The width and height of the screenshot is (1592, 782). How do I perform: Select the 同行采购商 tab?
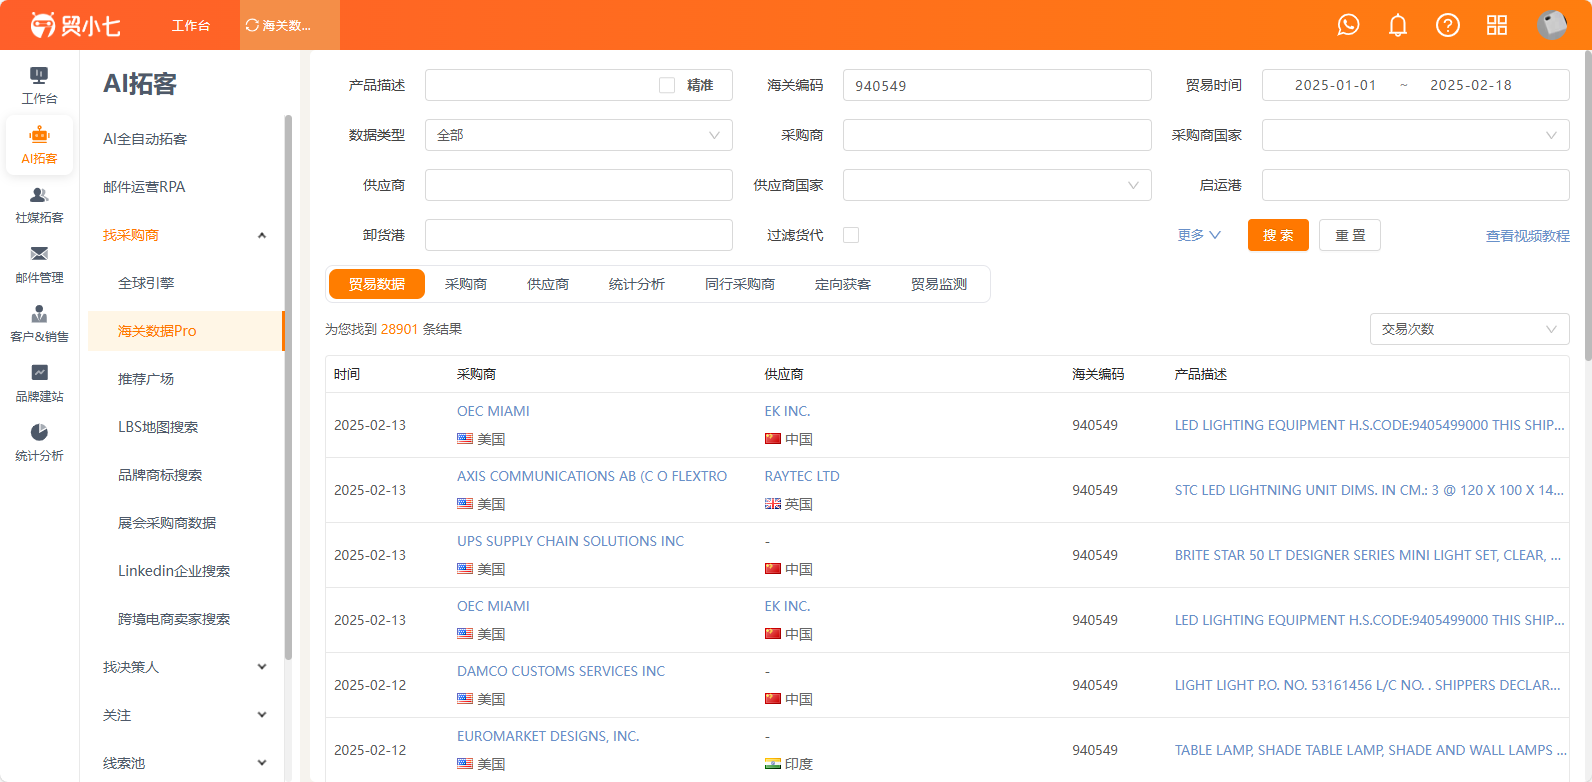coord(740,284)
